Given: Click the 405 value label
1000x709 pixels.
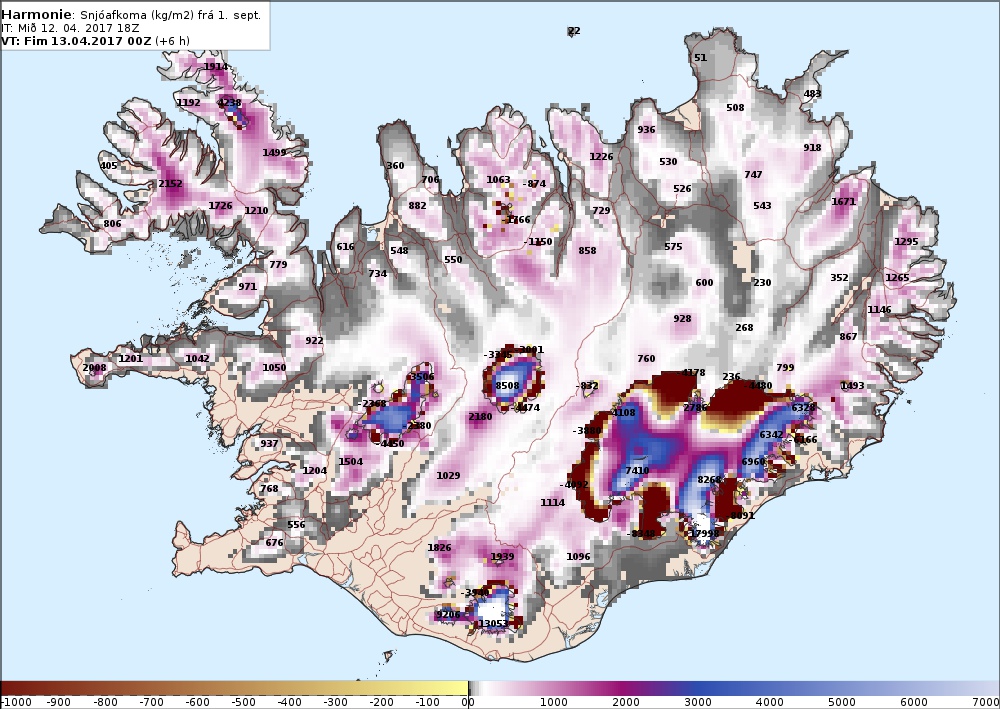Looking at the screenshot, I should click(x=108, y=165).
